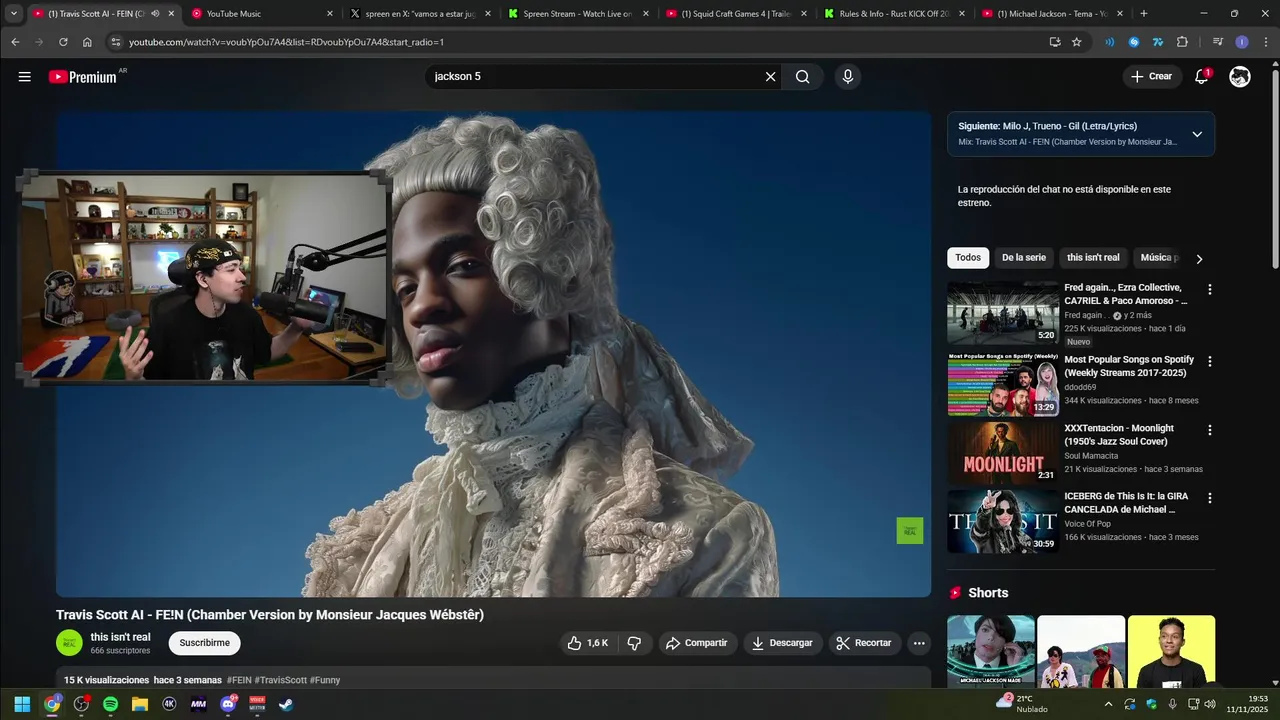Switch to the Spreen Stream Kick tab
Image resolution: width=1280 pixels, height=720 pixels.
coord(578,14)
